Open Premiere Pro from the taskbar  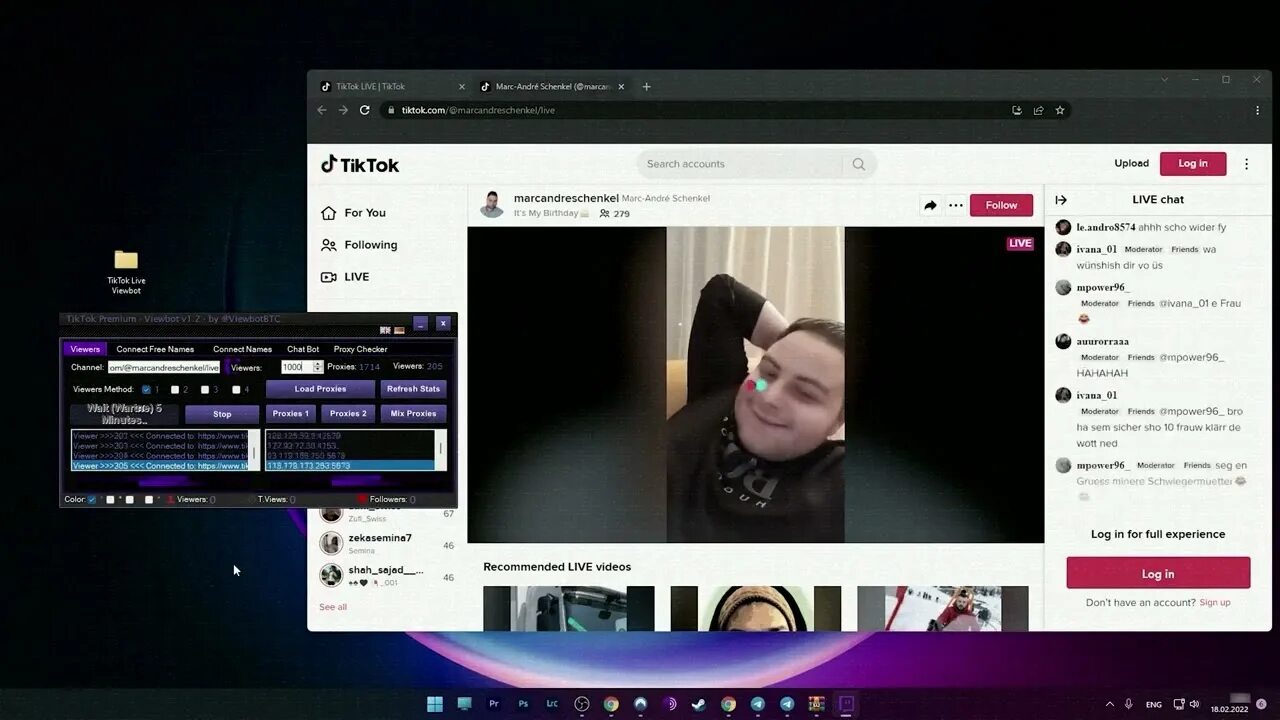pyautogui.click(x=493, y=704)
